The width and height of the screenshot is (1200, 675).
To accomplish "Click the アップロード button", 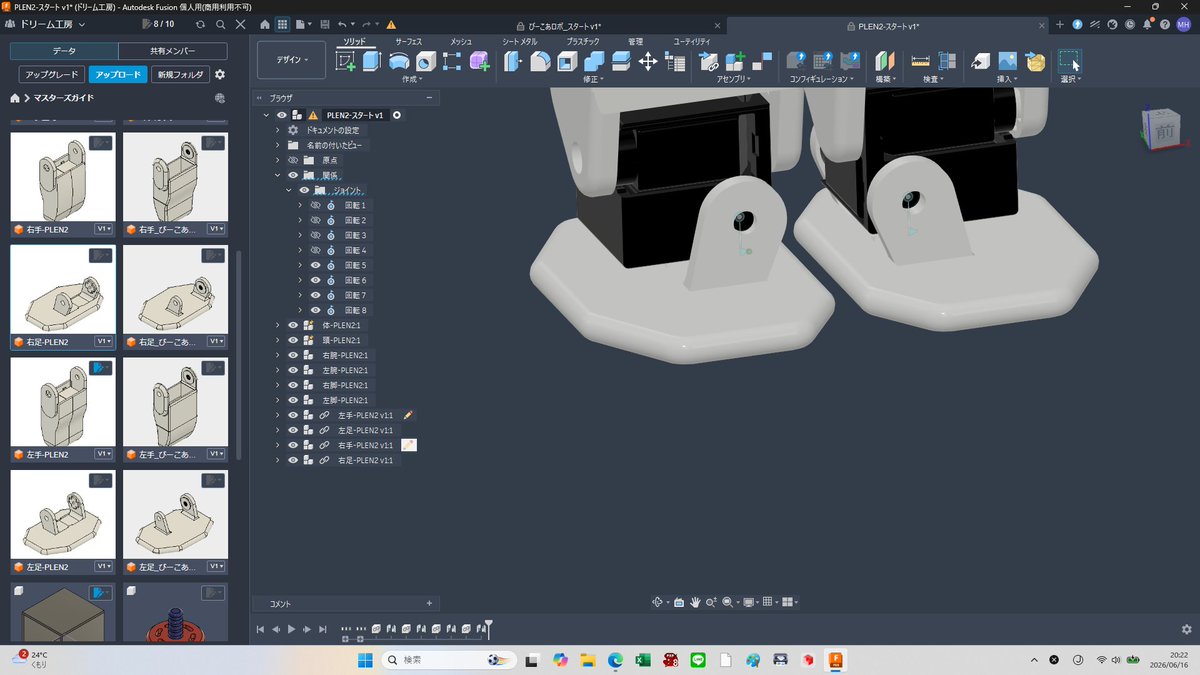I will (118, 74).
